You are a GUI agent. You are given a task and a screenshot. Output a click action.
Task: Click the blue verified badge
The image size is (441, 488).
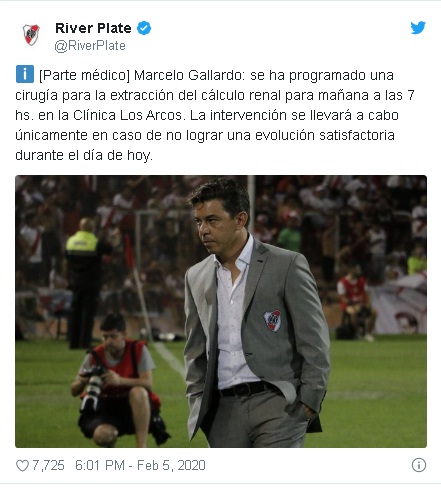pos(144,28)
